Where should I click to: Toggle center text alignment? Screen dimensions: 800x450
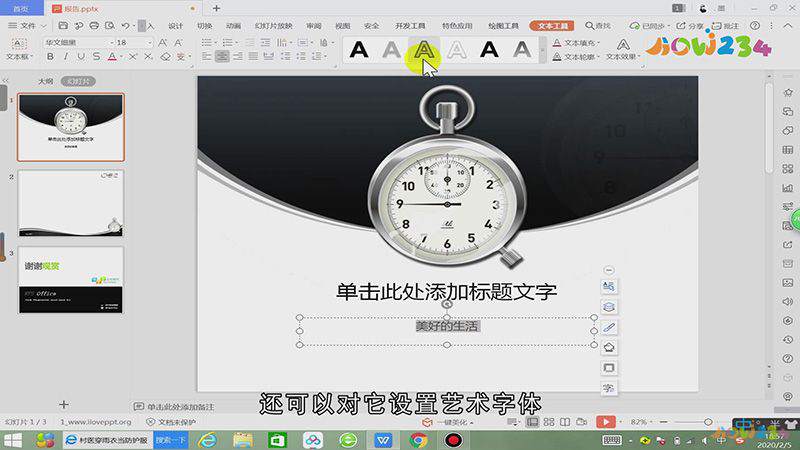tap(222, 57)
